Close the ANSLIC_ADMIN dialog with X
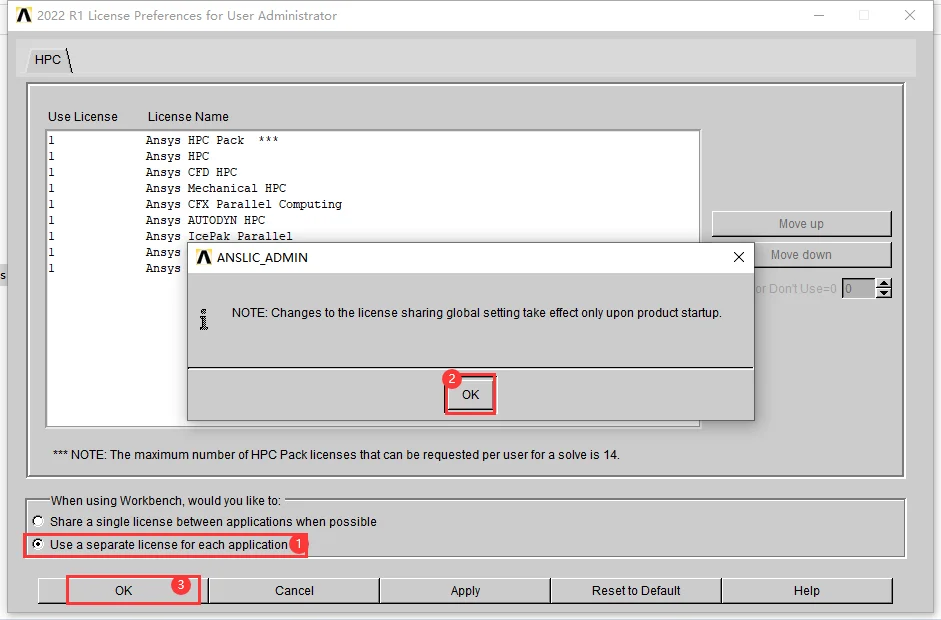The image size is (941, 620). coord(739,257)
